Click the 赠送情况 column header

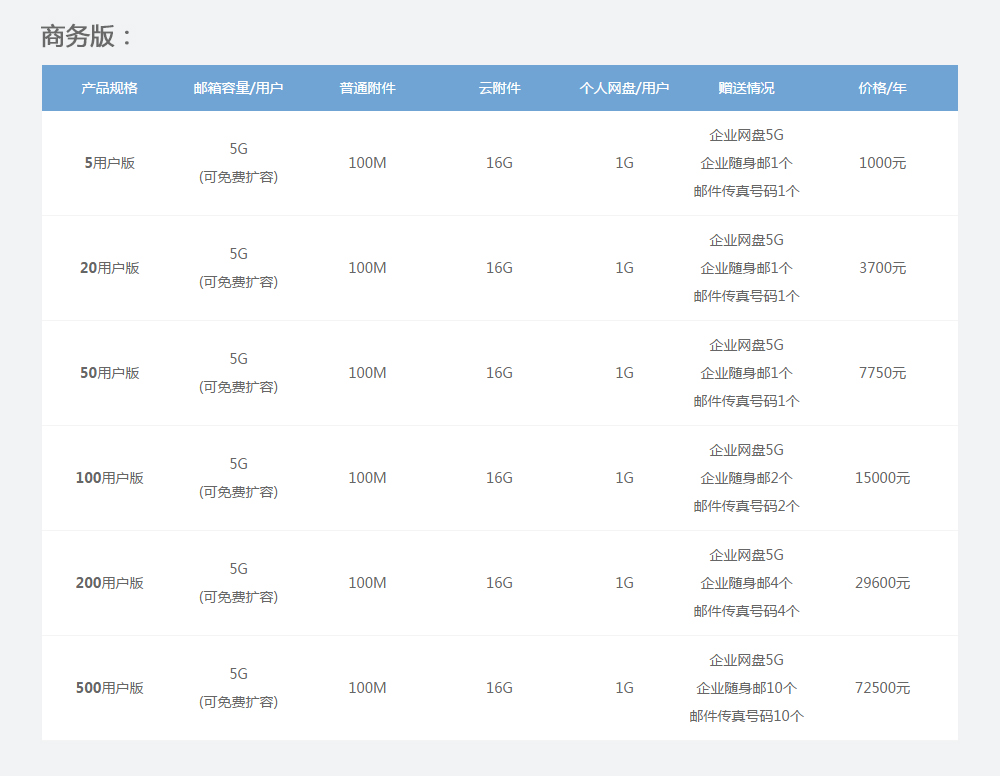click(x=746, y=88)
